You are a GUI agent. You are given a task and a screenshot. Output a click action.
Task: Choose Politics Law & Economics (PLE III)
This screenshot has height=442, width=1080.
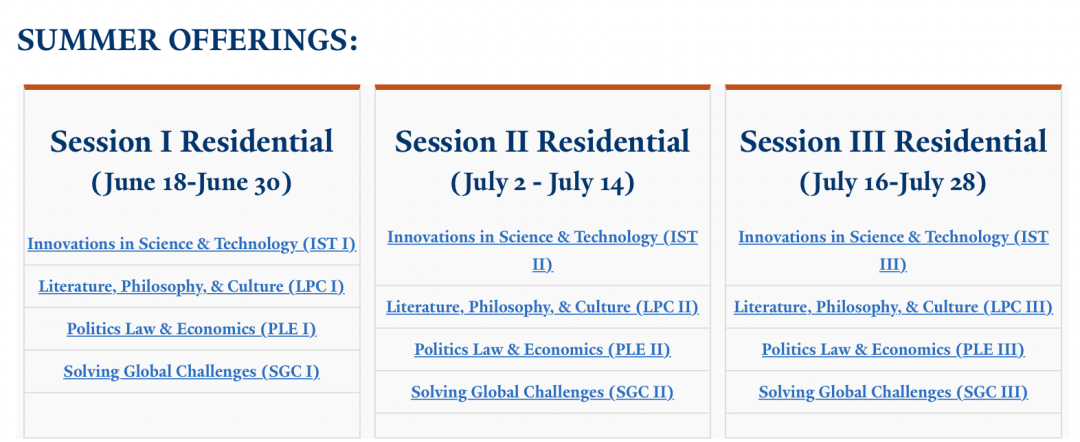pos(893,350)
